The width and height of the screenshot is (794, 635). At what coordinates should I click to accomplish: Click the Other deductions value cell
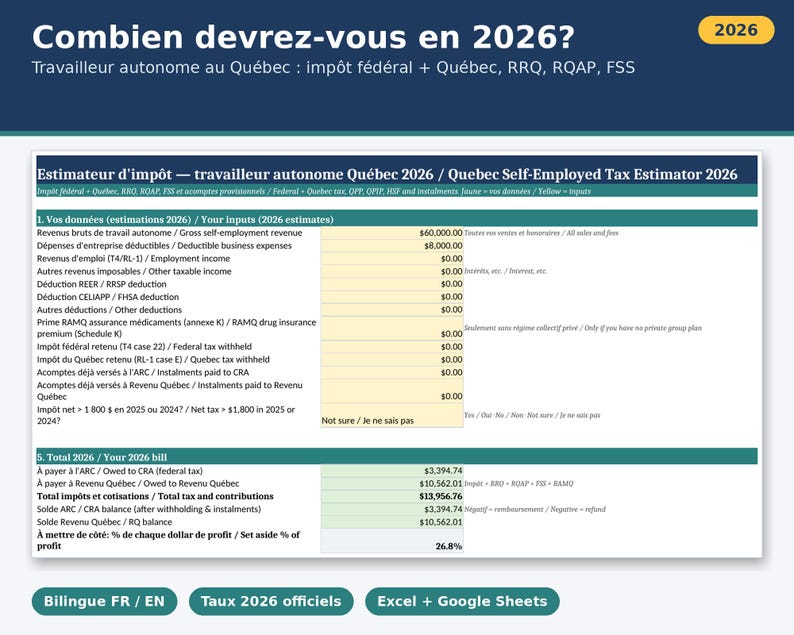392,309
